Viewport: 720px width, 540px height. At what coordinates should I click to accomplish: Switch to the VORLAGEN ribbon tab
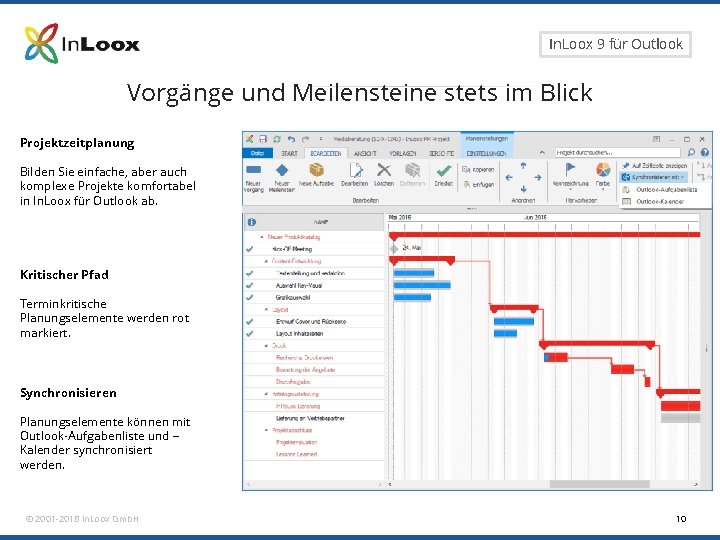point(403,153)
